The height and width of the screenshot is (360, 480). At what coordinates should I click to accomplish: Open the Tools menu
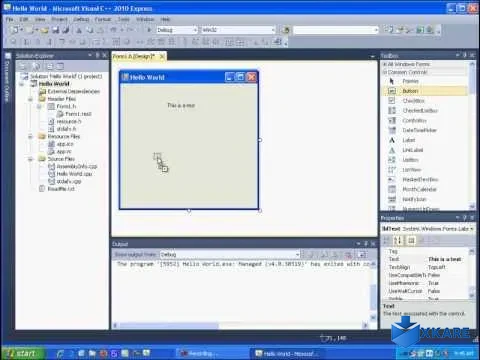[124, 19]
